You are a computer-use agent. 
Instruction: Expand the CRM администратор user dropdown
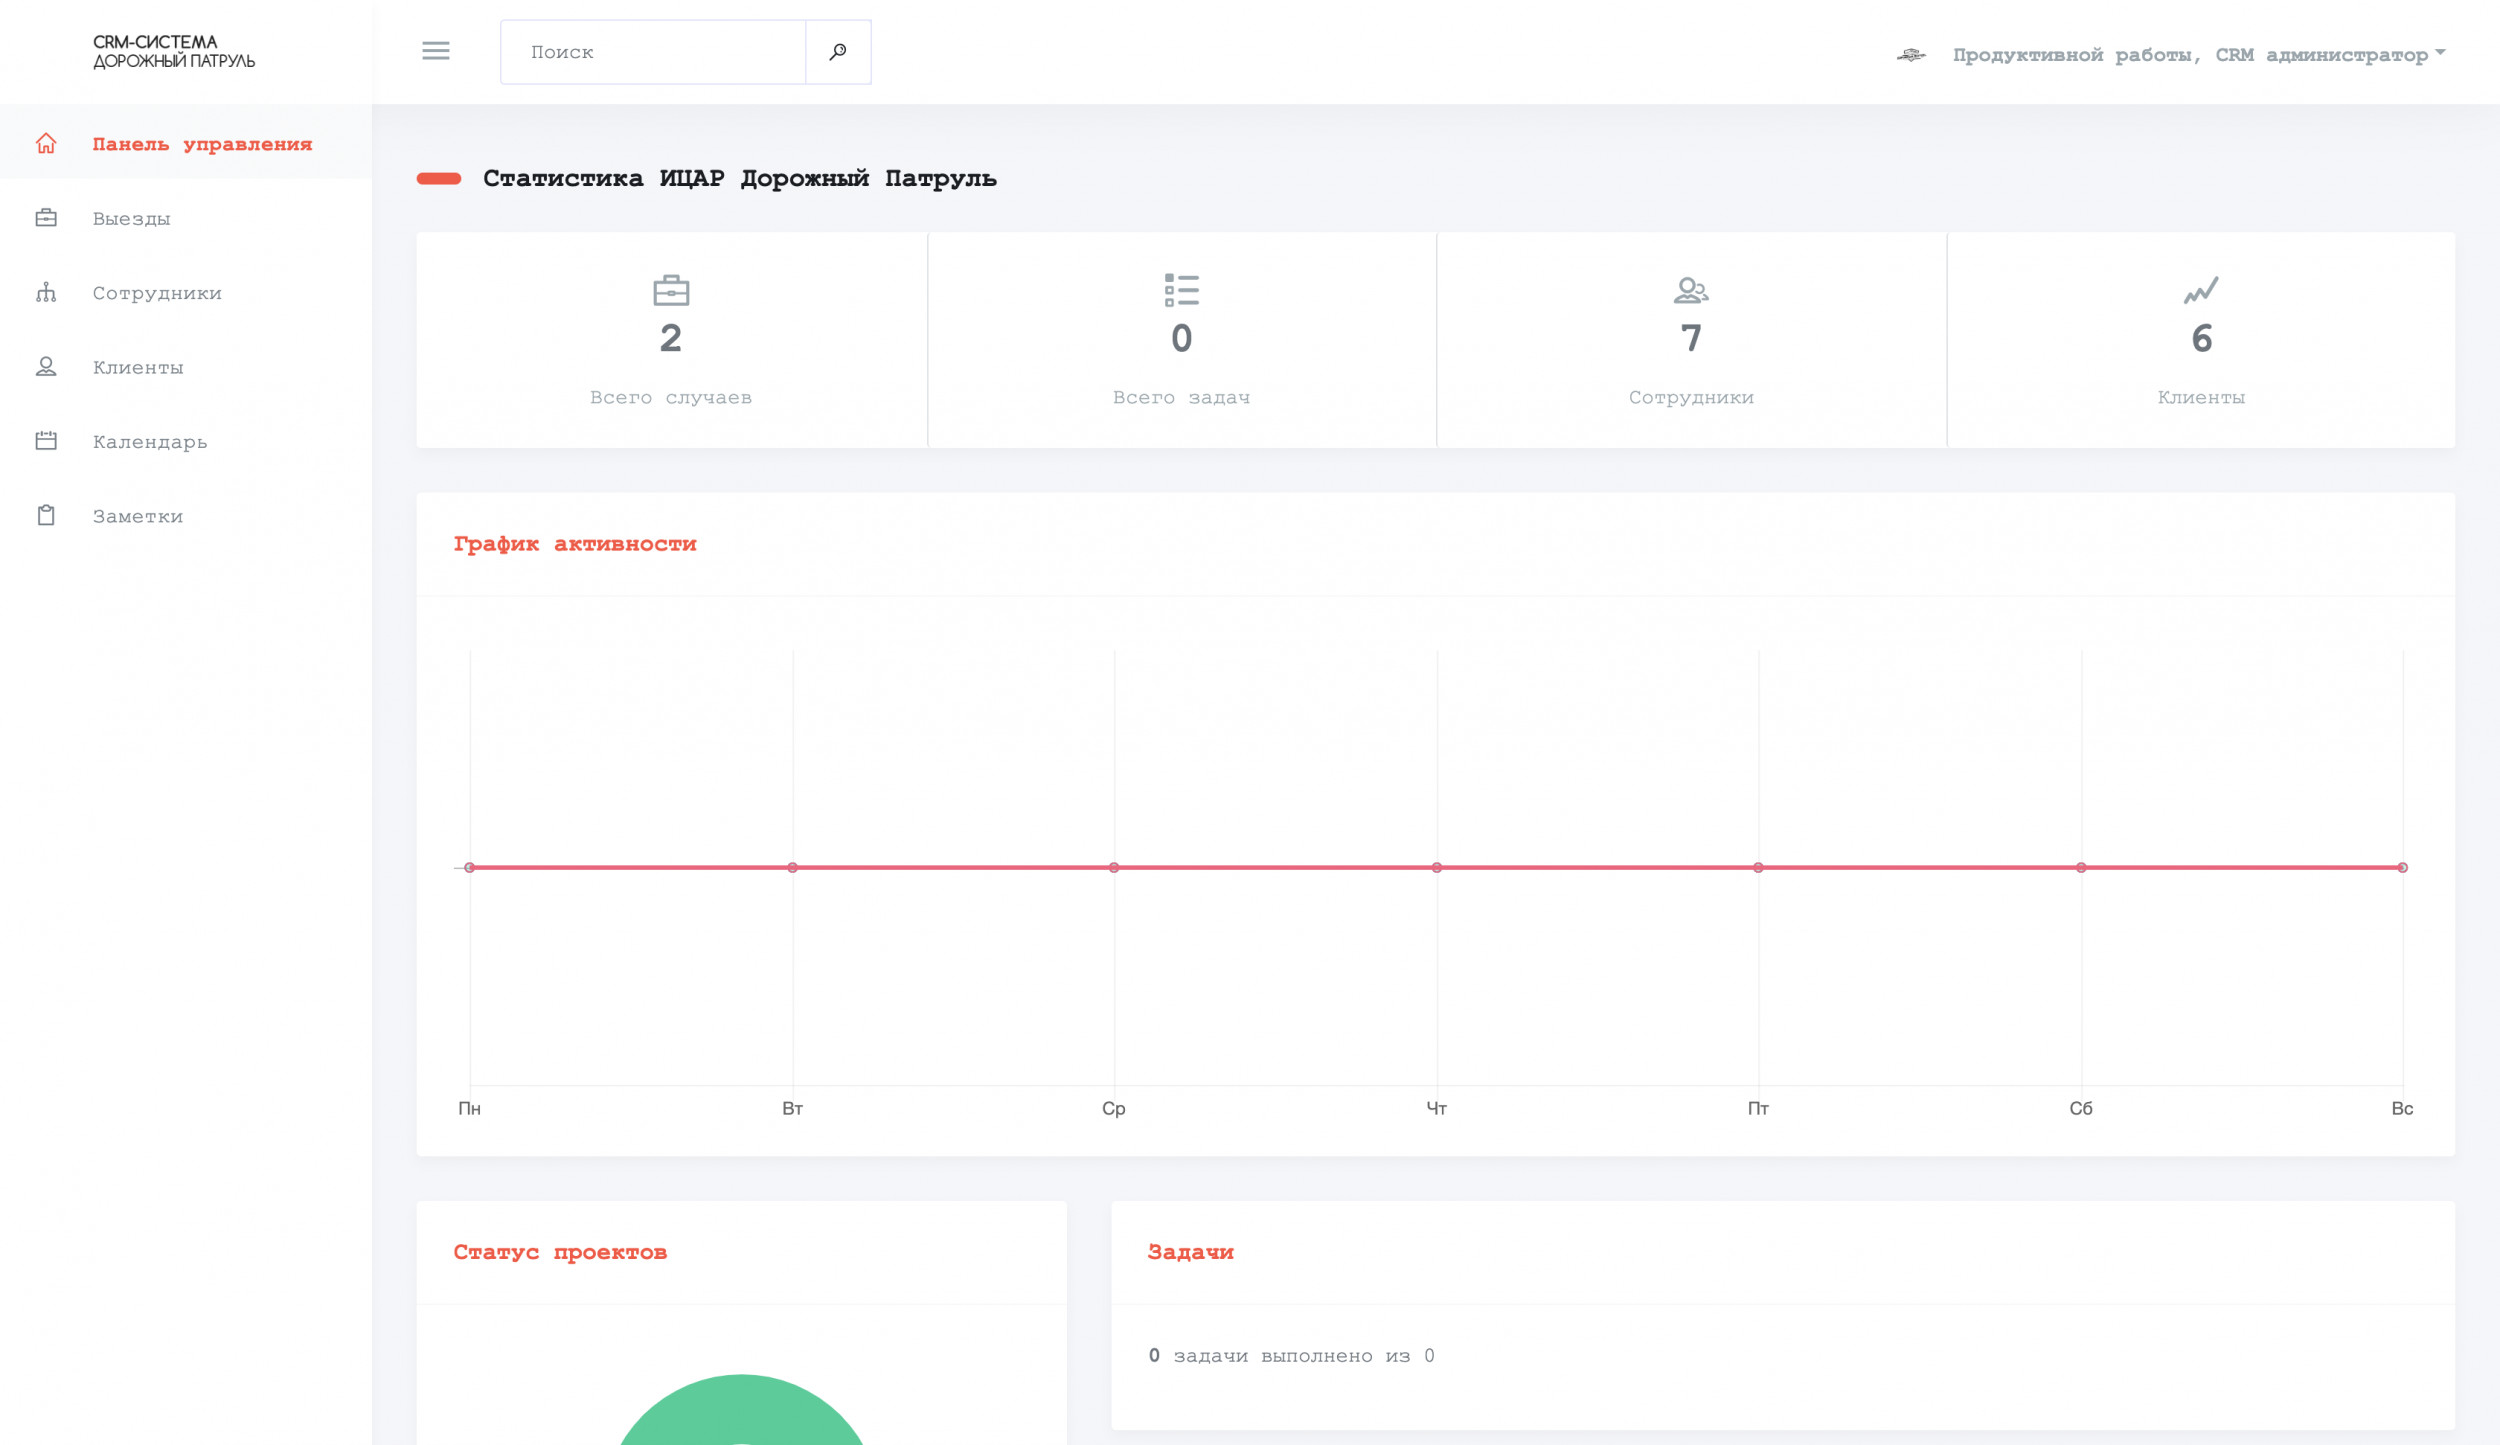coord(2190,55)
